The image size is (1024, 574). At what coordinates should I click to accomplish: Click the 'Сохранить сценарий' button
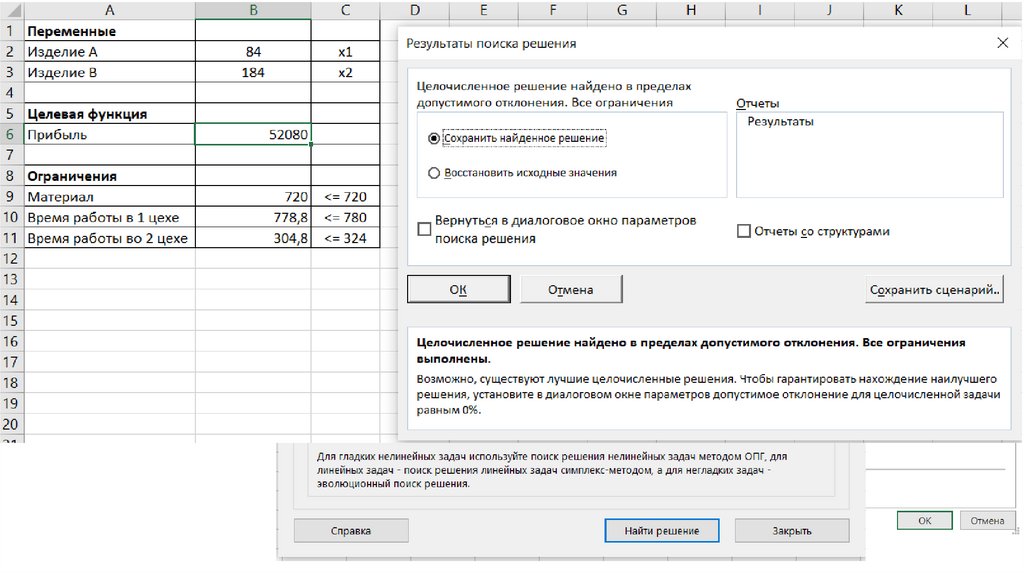934,290
